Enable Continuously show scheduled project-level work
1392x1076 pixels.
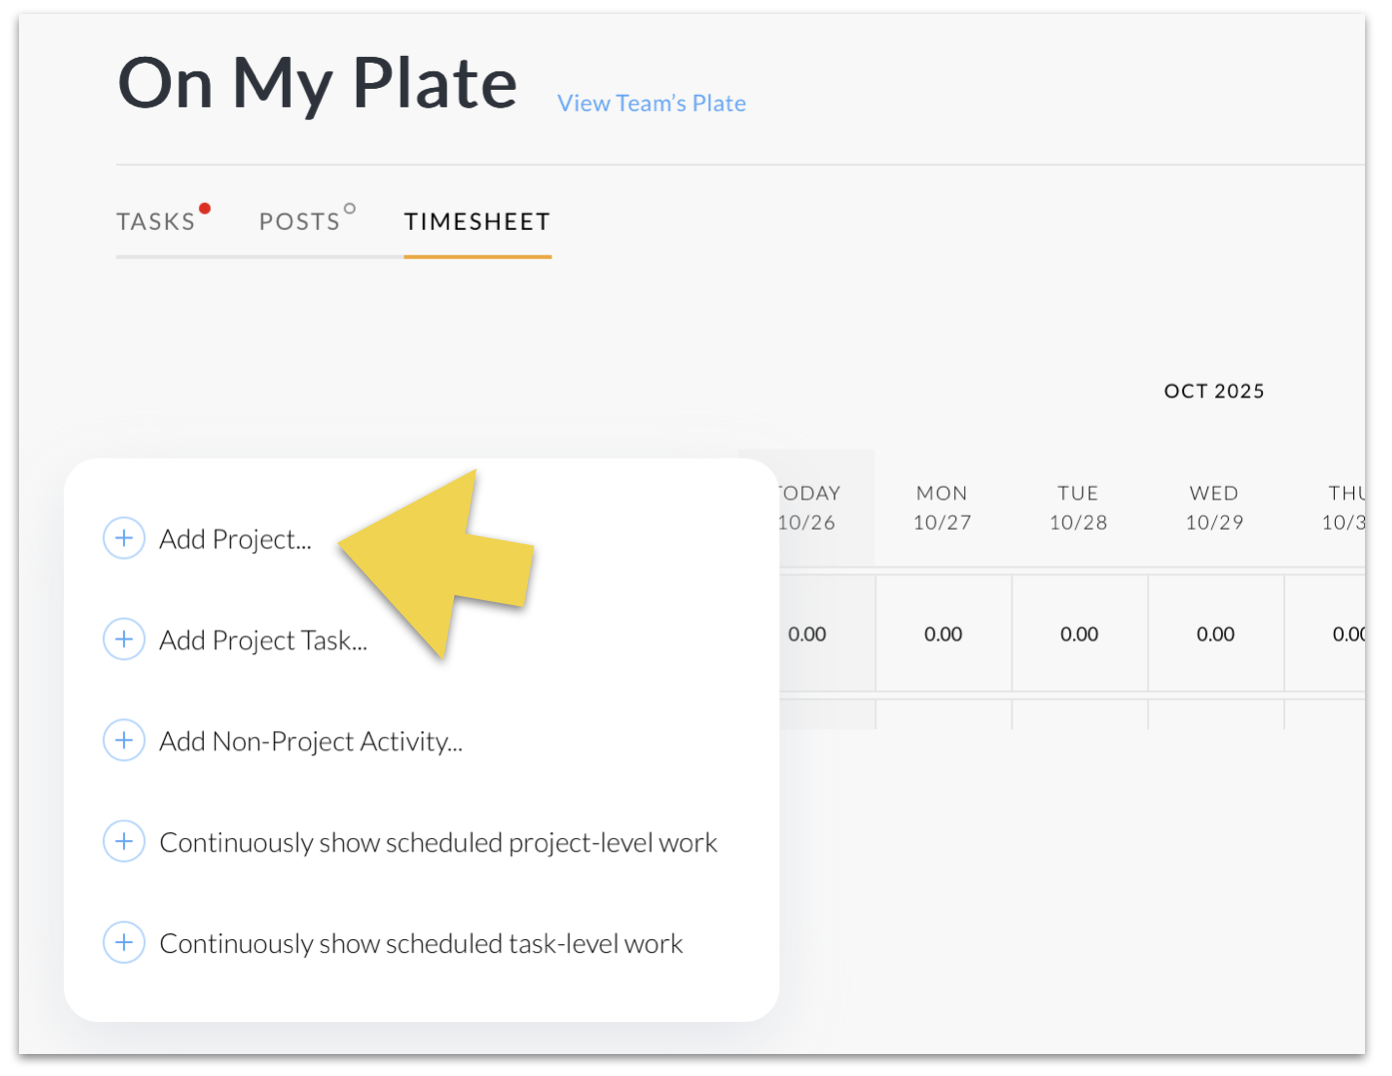438,842
